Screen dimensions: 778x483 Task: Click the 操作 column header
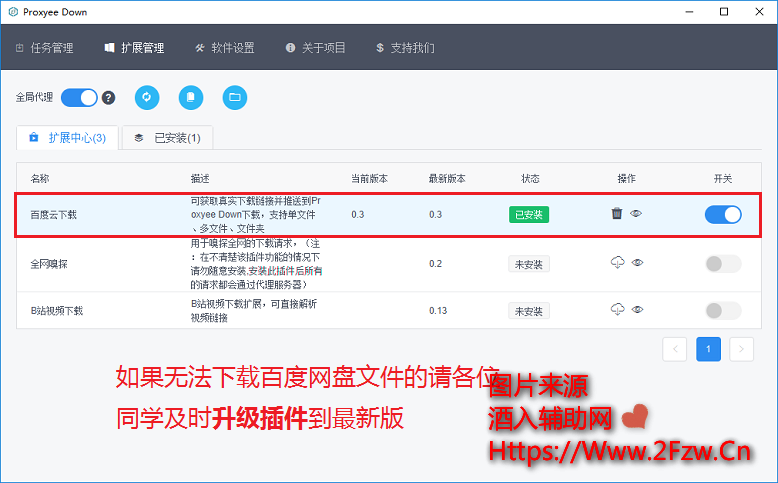[627, 179]
